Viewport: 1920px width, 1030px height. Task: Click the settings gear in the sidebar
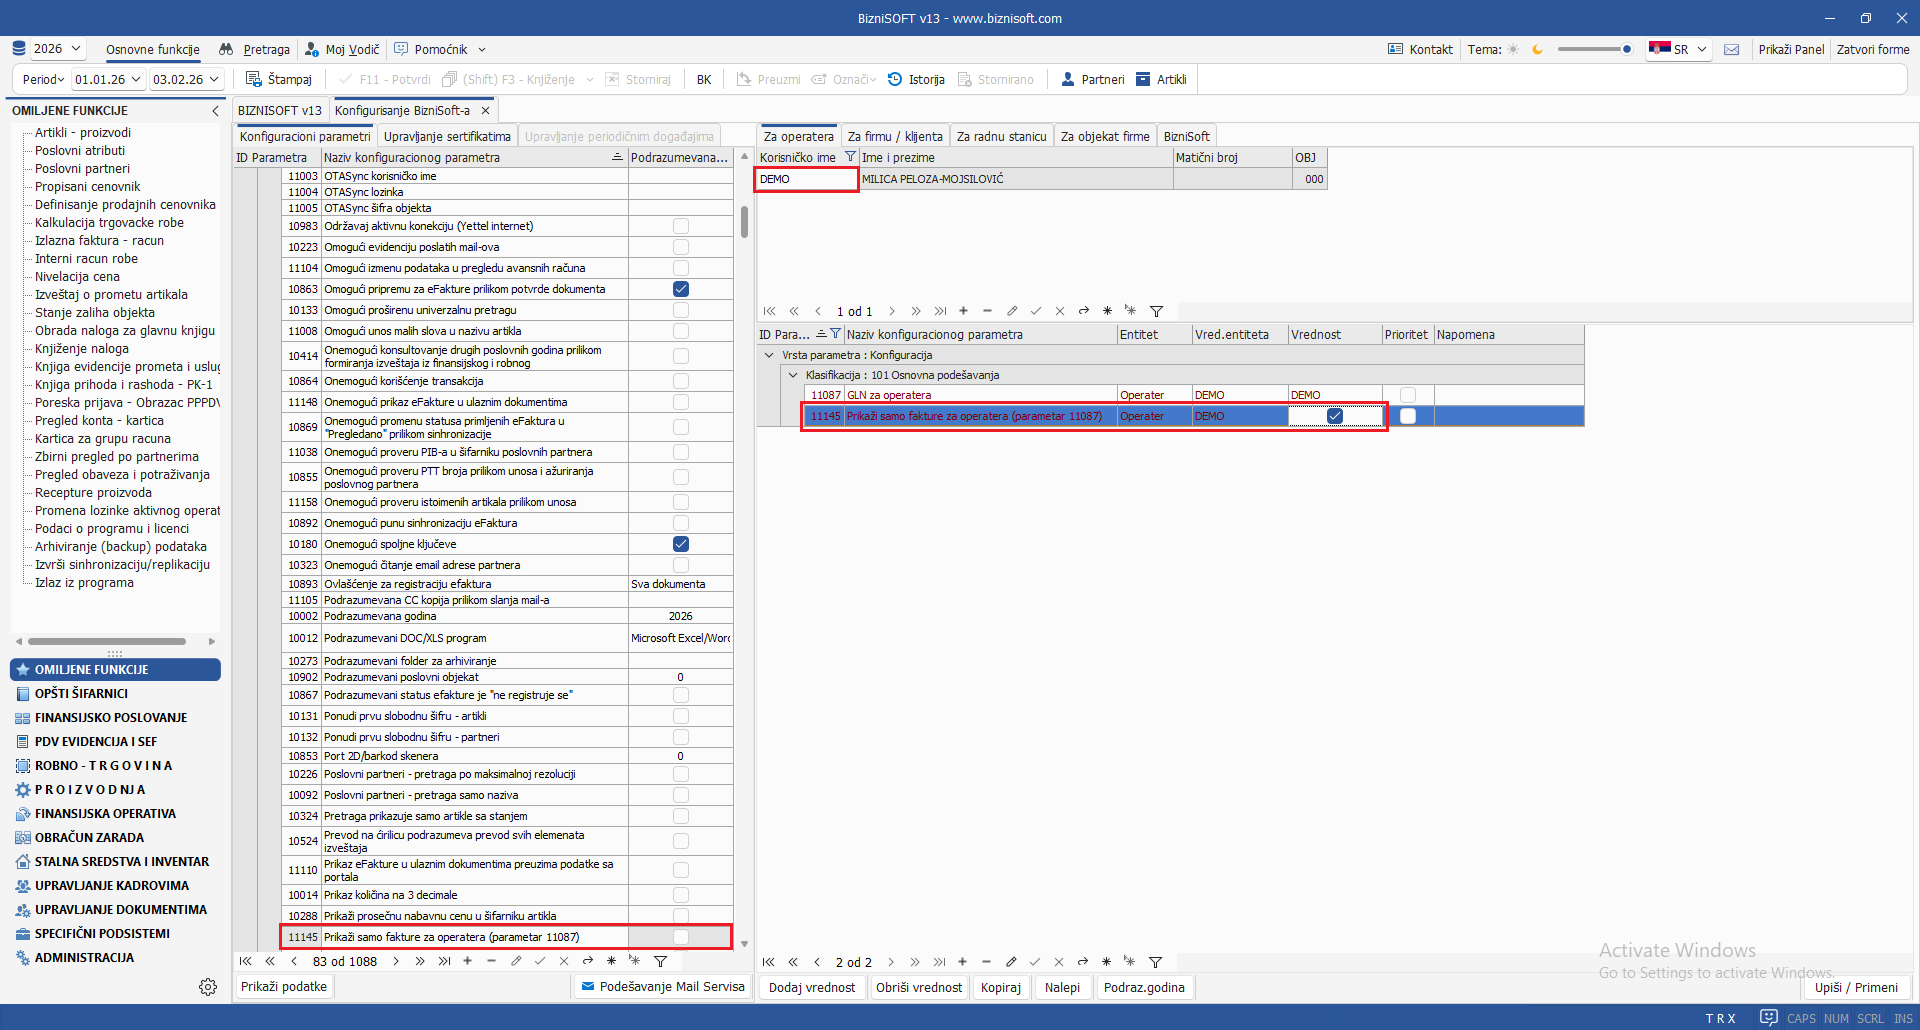click(x=208, y=987)
